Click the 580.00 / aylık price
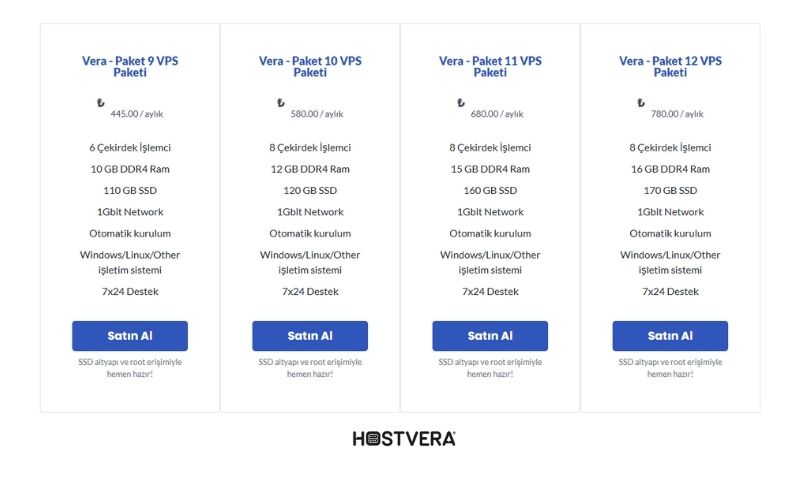The image size is (800, 500). click(317, 114)
